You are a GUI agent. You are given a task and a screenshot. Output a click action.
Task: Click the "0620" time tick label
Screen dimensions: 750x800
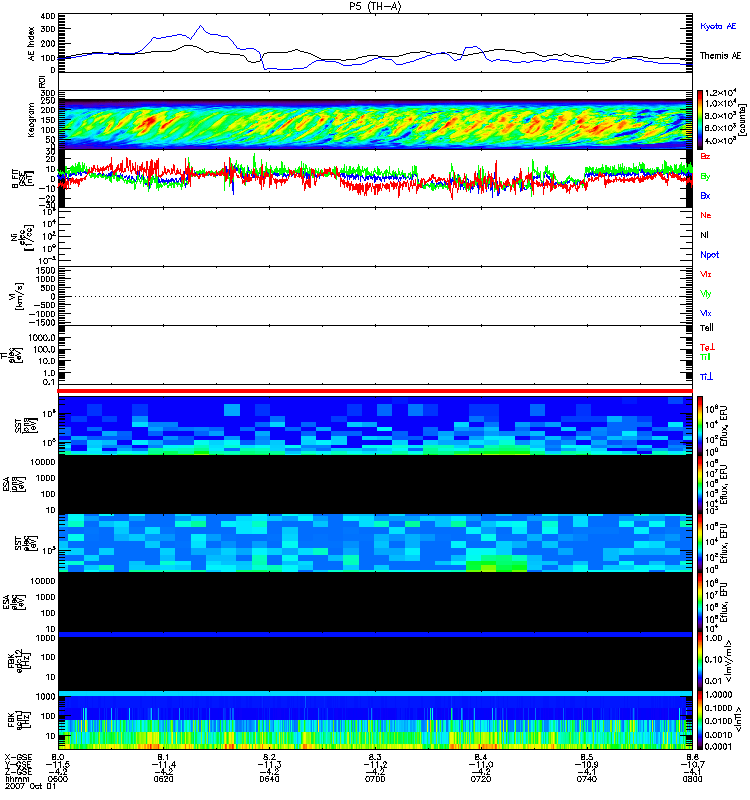[163, 779]
